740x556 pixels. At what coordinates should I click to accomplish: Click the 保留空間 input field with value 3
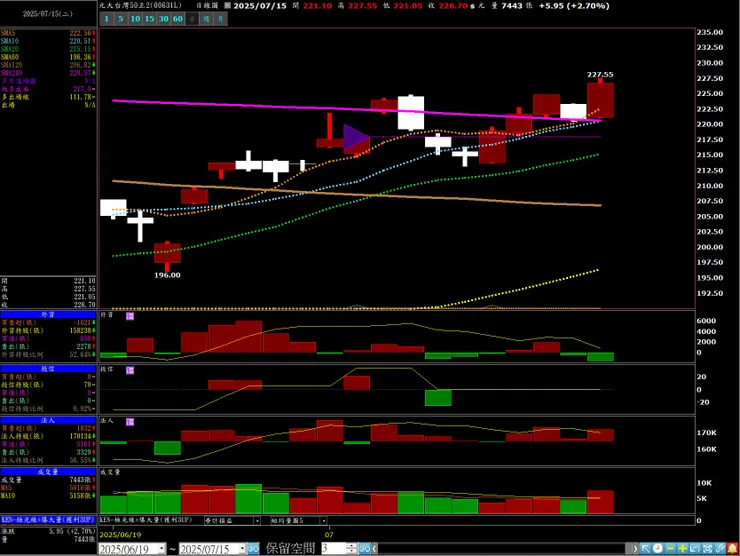(x=333, y=549)
